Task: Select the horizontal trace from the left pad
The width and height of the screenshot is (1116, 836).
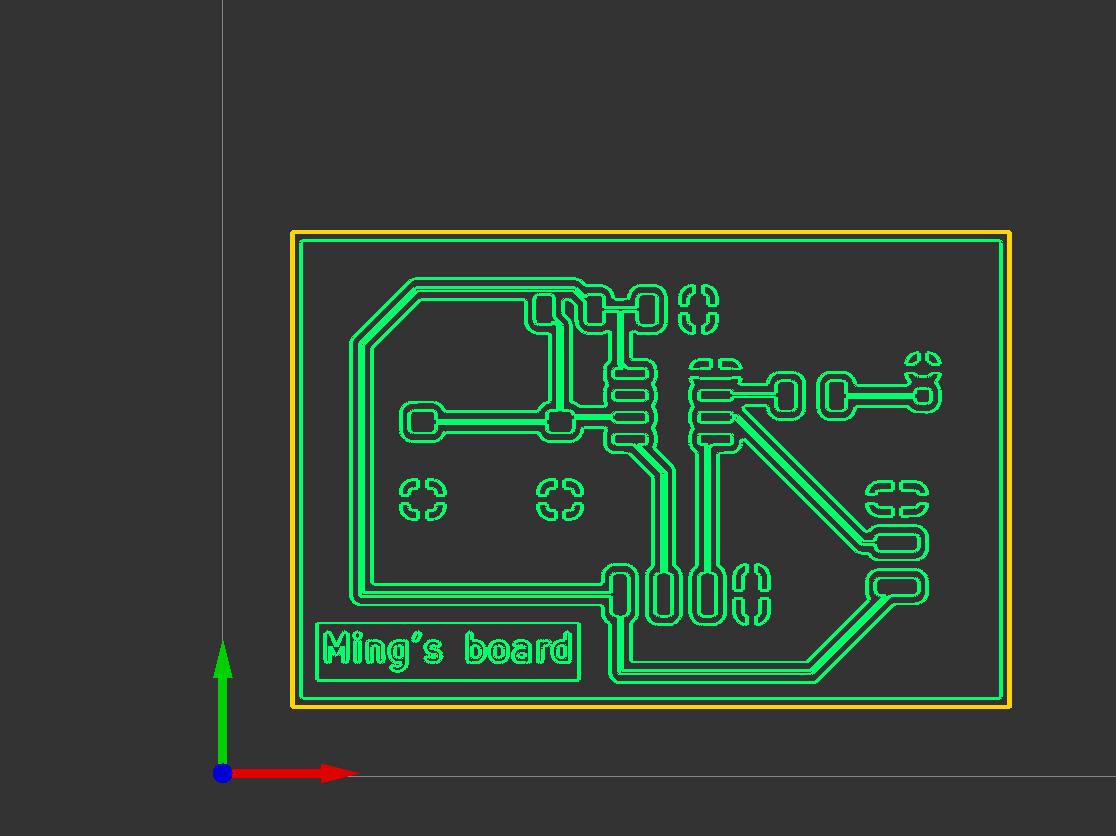Action: coord(490,419)
